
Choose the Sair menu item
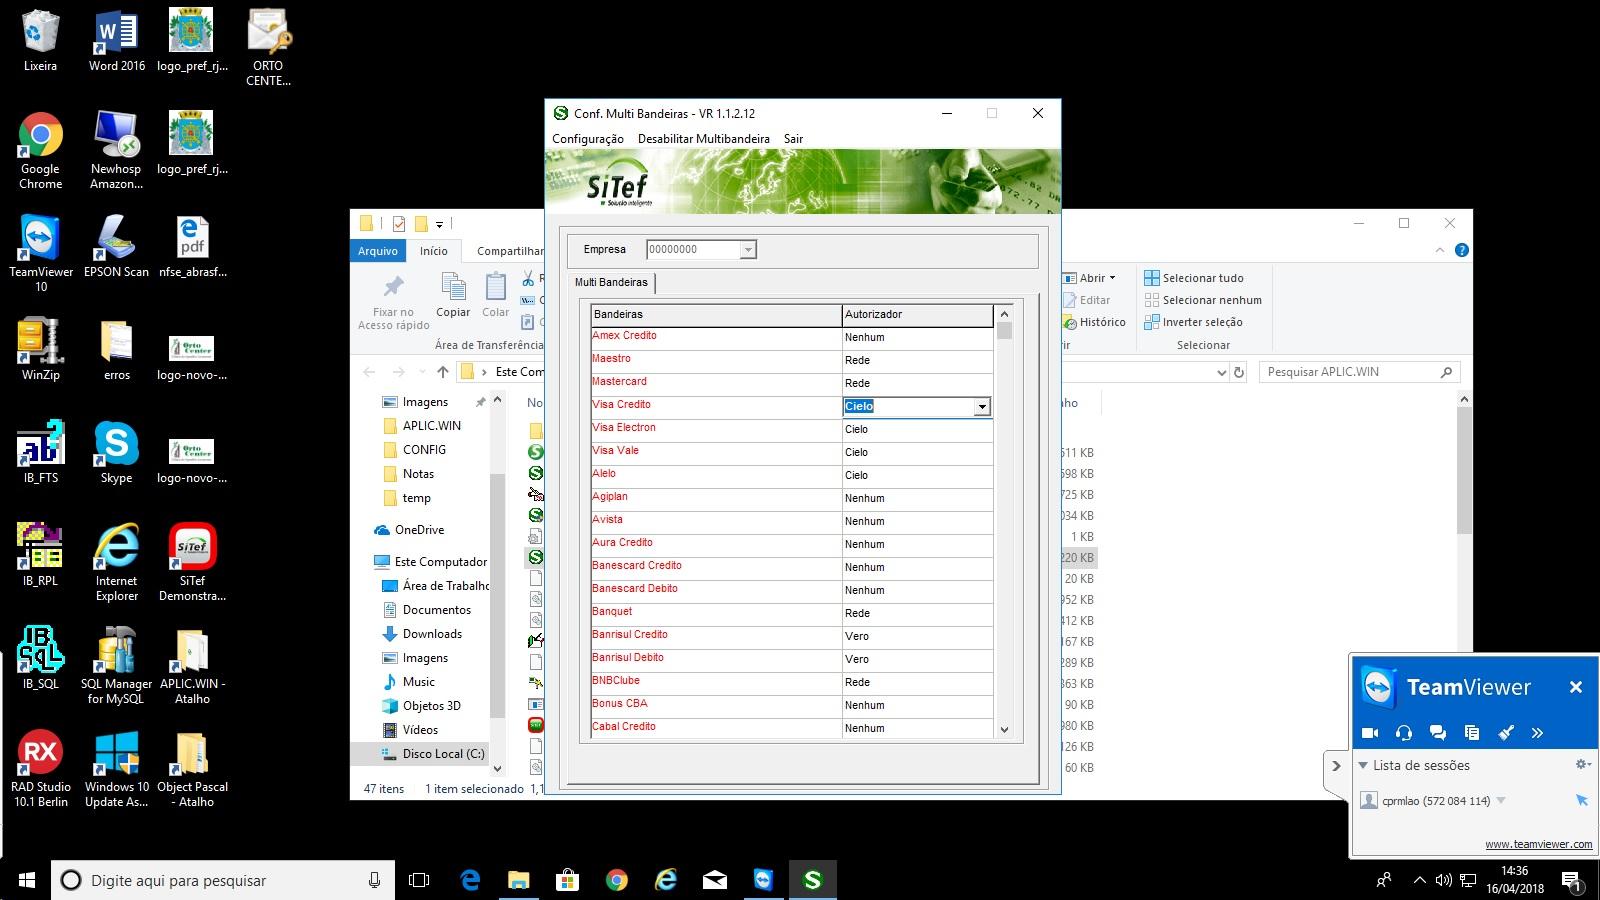pos(793,139)
